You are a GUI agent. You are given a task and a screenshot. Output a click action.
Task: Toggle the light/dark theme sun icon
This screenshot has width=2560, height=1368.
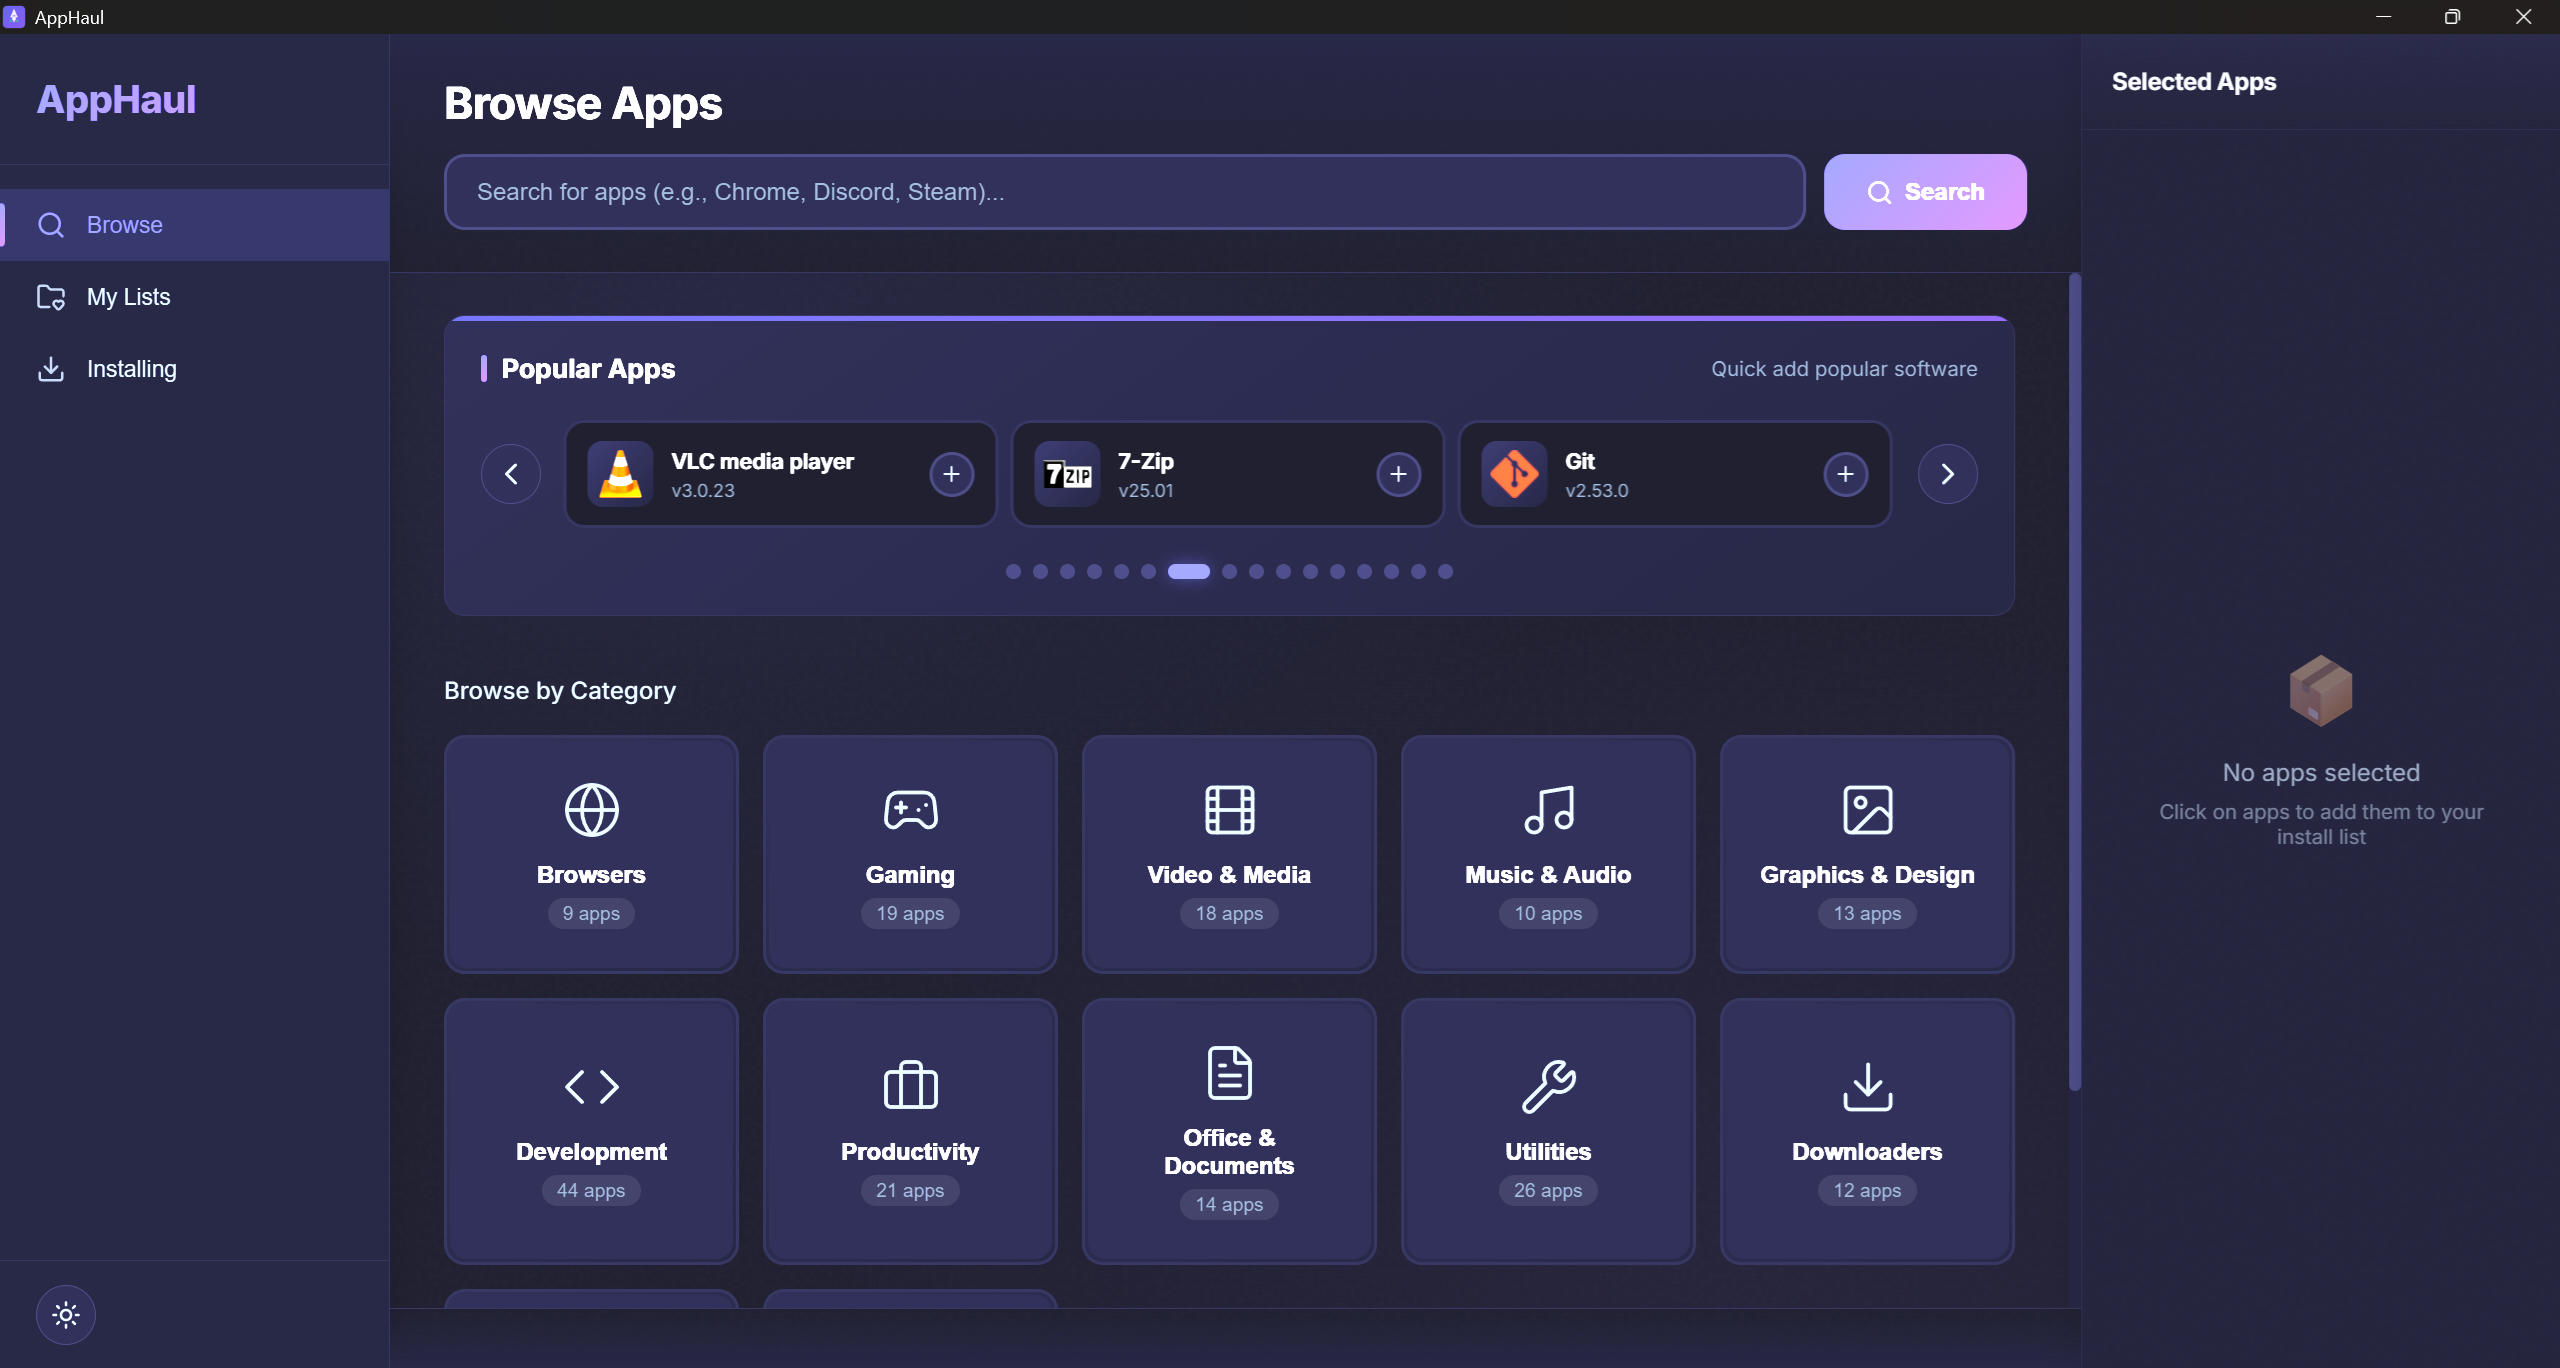[66, 1314]
